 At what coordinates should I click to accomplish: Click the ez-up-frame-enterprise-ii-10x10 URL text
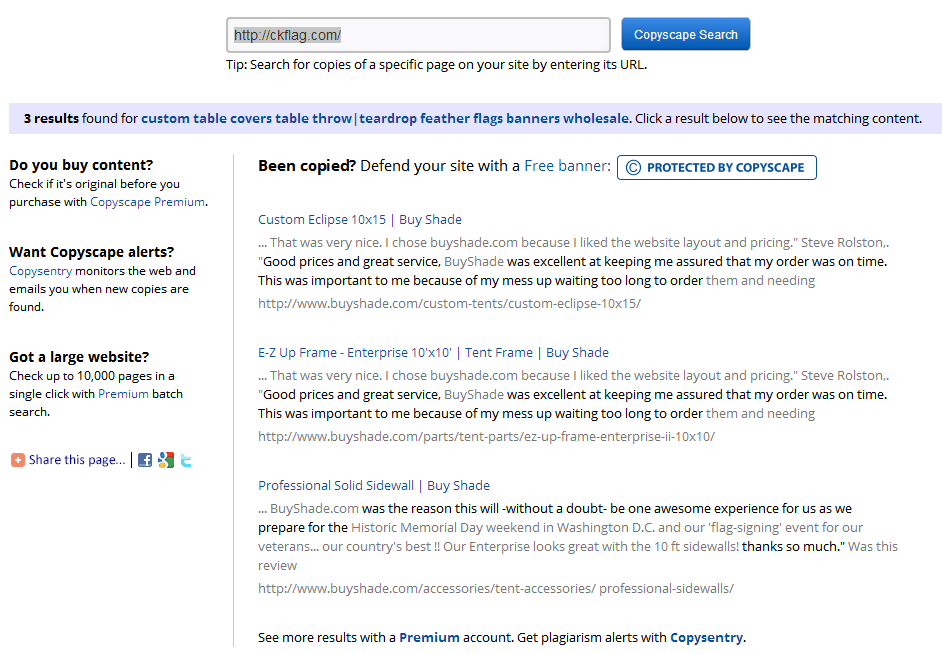point(487,437)
